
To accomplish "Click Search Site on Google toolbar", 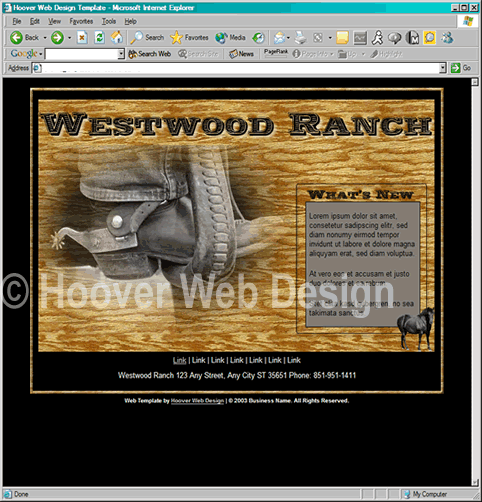I will tap(198, 54).
